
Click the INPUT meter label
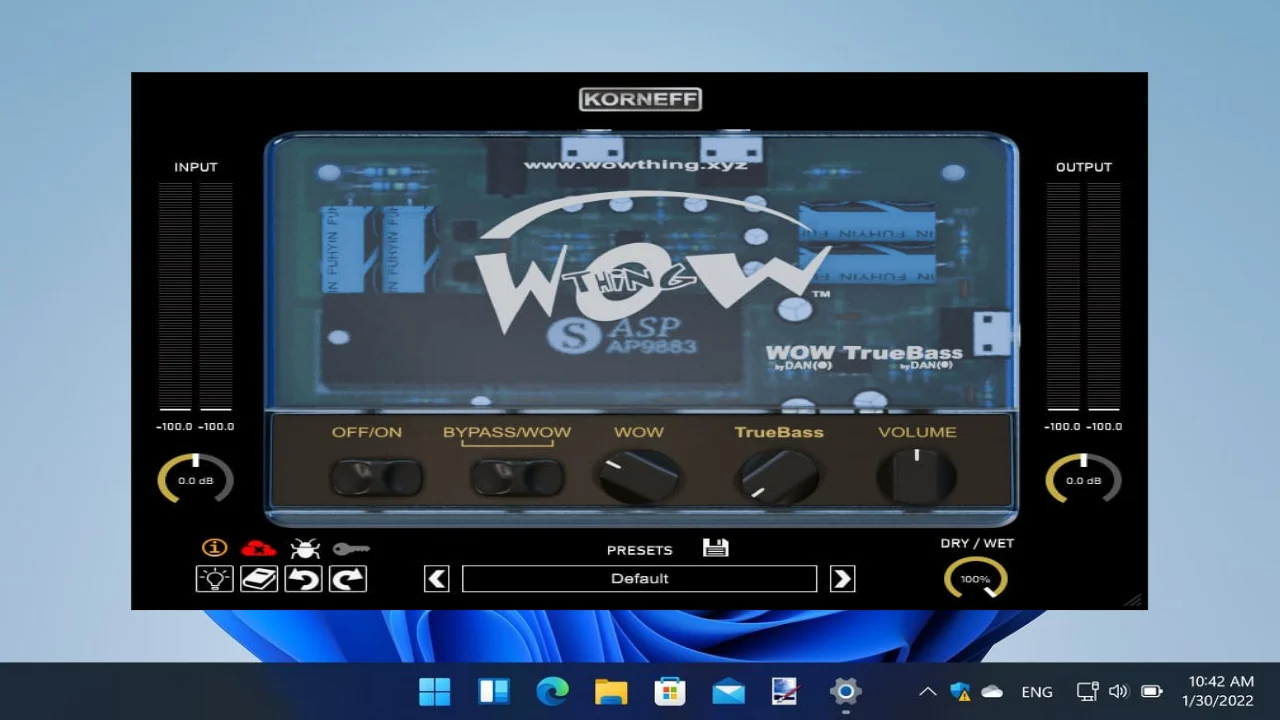click(195, 167)
